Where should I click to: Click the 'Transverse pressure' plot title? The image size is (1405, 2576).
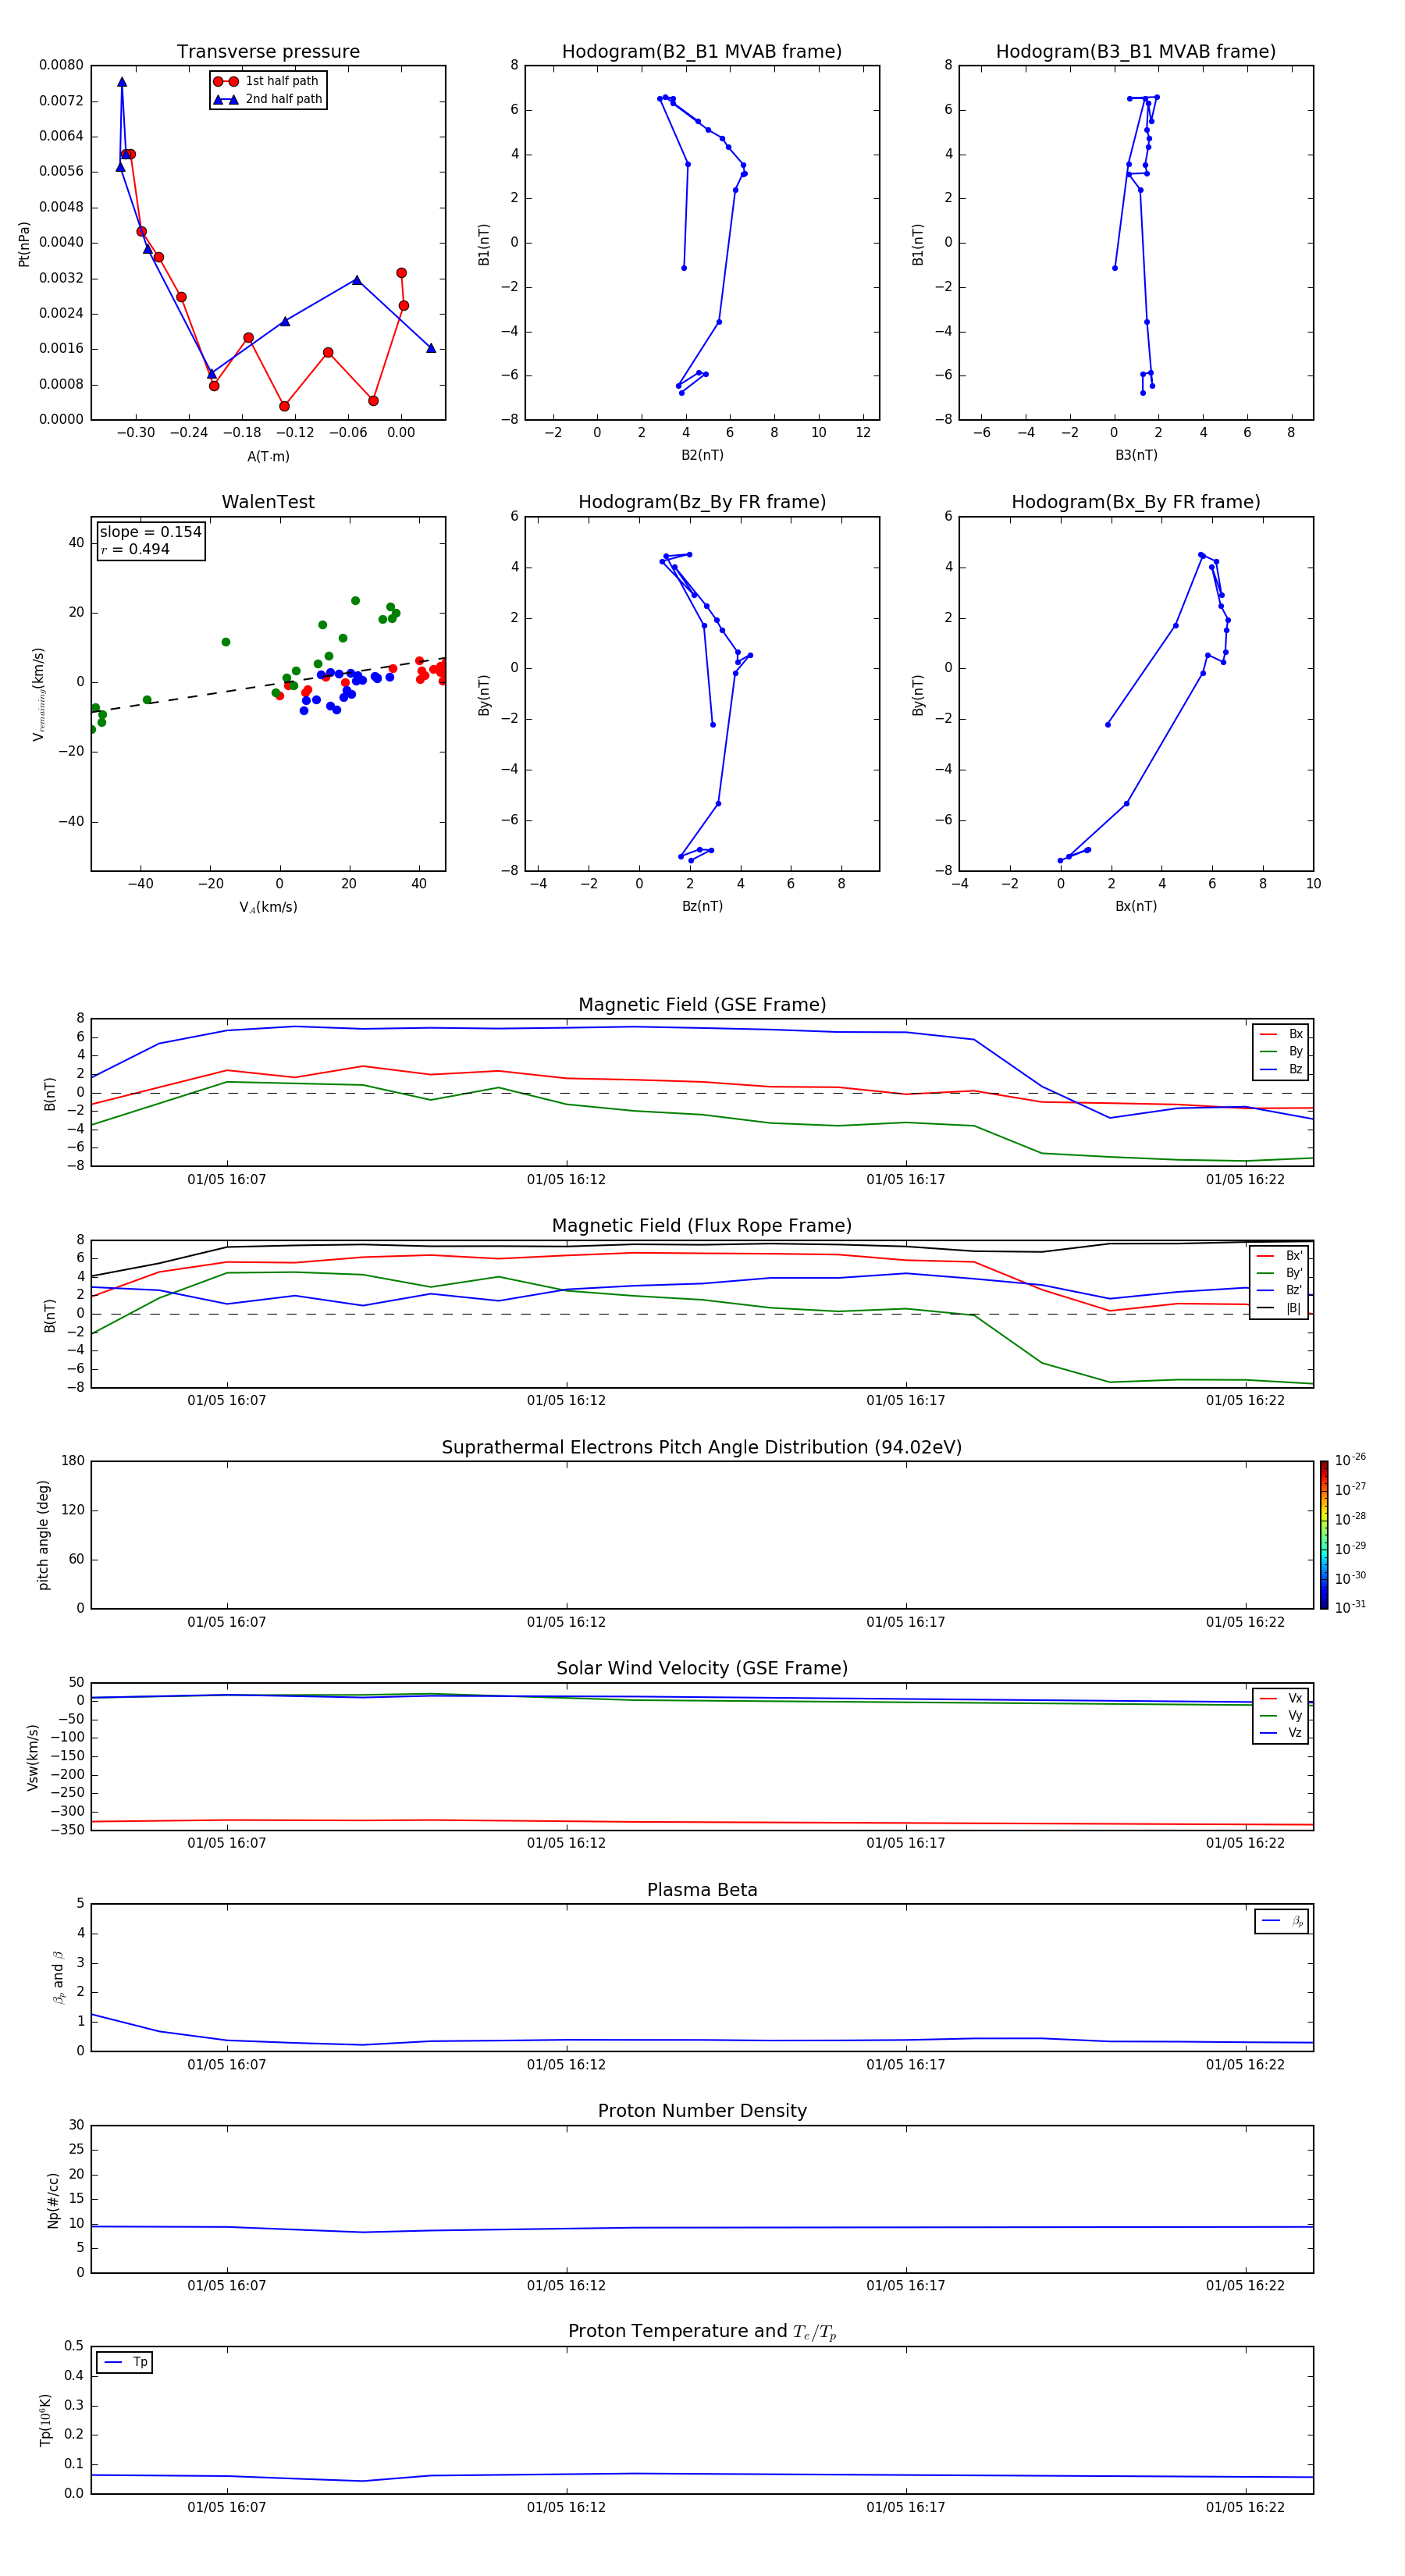268,52
